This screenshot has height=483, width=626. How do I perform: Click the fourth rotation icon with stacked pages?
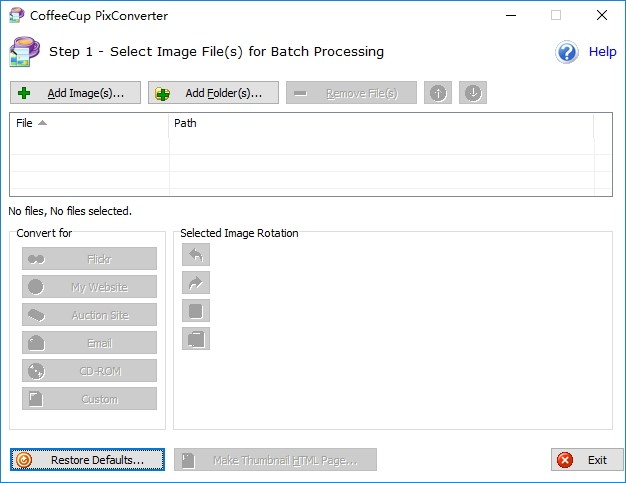[x=196, y=338]
